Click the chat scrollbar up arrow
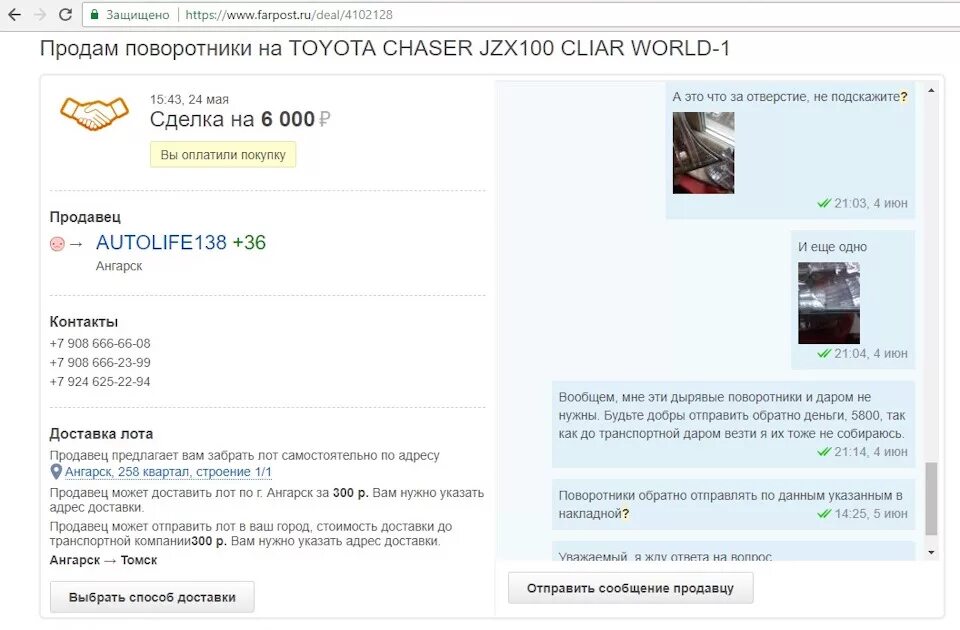Viewport: 960px width, 630px height. [931, 91]
